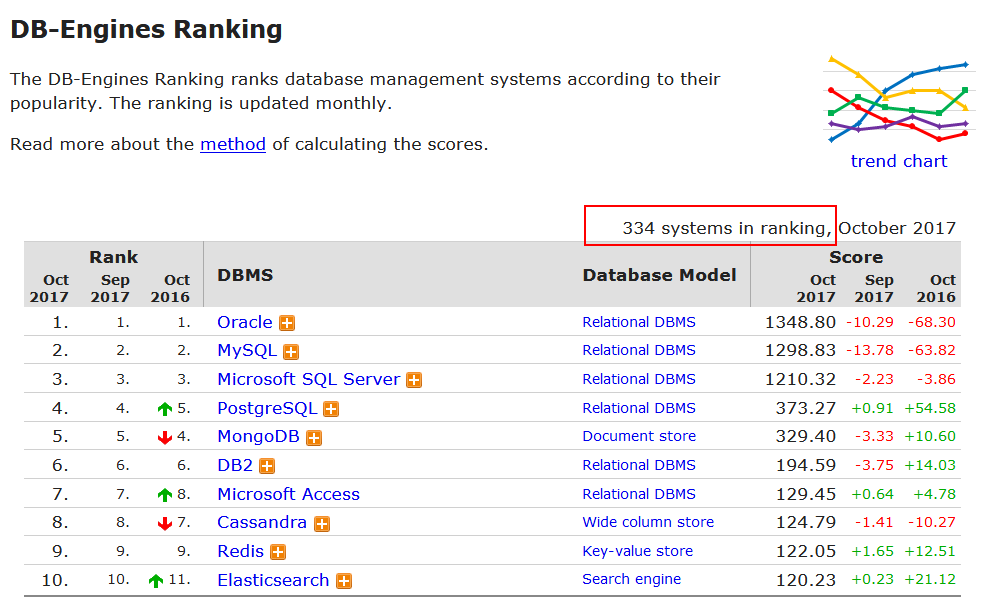
Task: Open the Oracle DBMS link
Action: pyautogui.click(x=245, y=322)
